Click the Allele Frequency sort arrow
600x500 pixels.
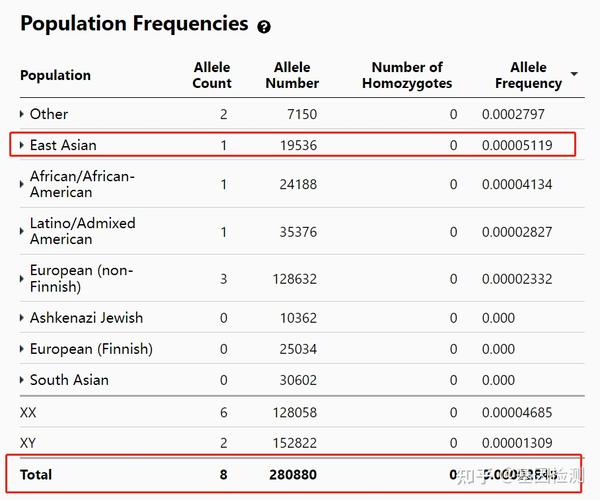[574, 75]
